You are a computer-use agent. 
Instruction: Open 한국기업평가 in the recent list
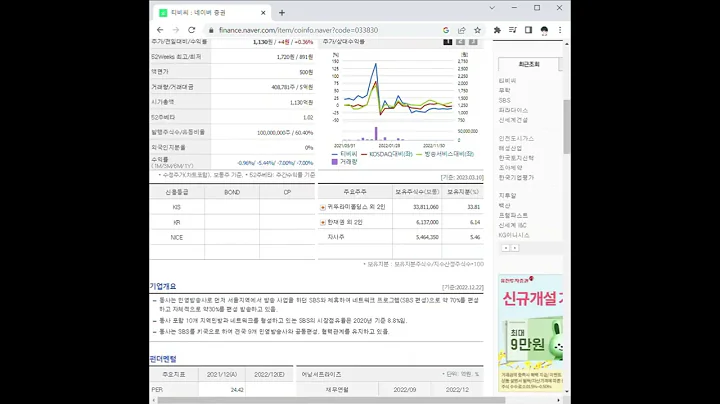[x=517, y=177]
